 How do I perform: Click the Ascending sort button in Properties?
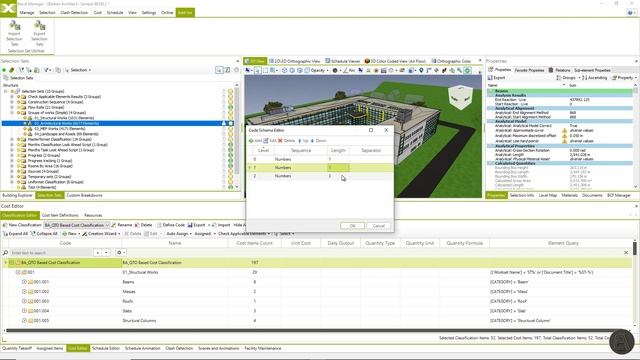click(x=594, y=78)
